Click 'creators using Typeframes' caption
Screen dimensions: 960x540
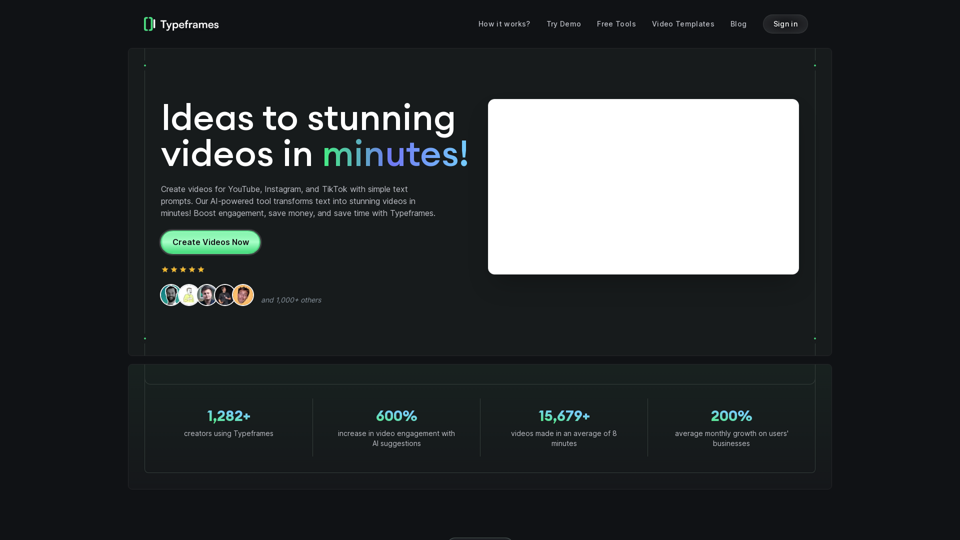(x=228, y=433)
